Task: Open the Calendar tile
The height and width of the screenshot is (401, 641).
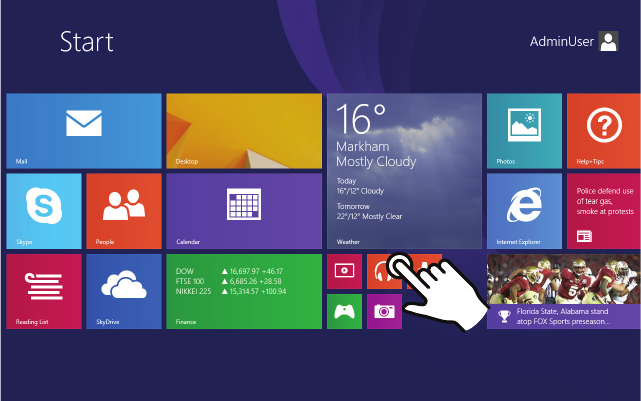Action: pos(244,211)
